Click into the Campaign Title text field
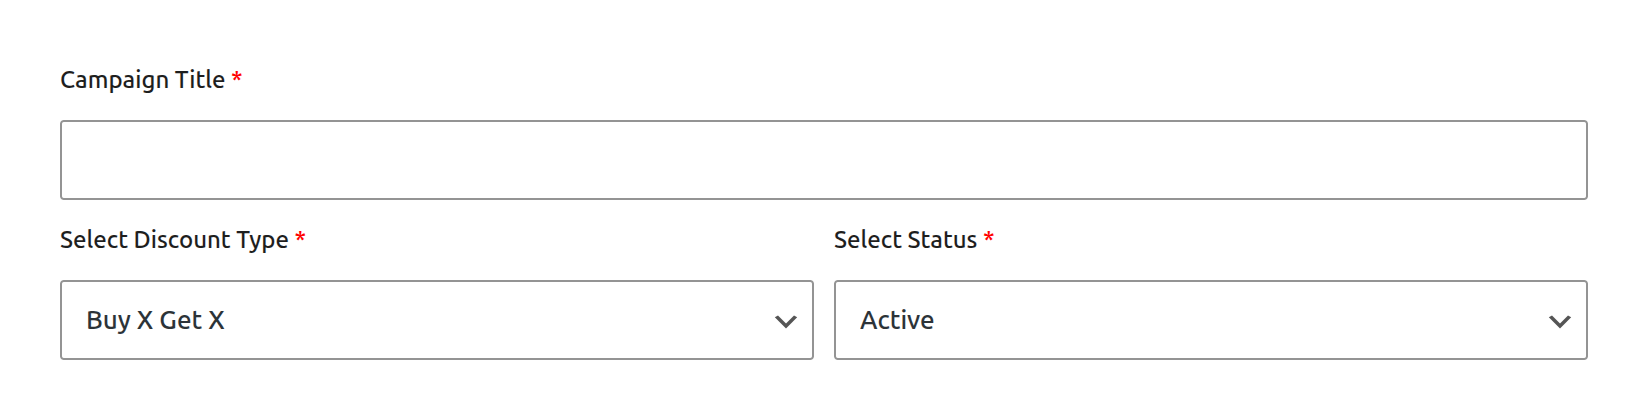The width and height of the screenshot is (1633, 420). click(x=823, y=160)
